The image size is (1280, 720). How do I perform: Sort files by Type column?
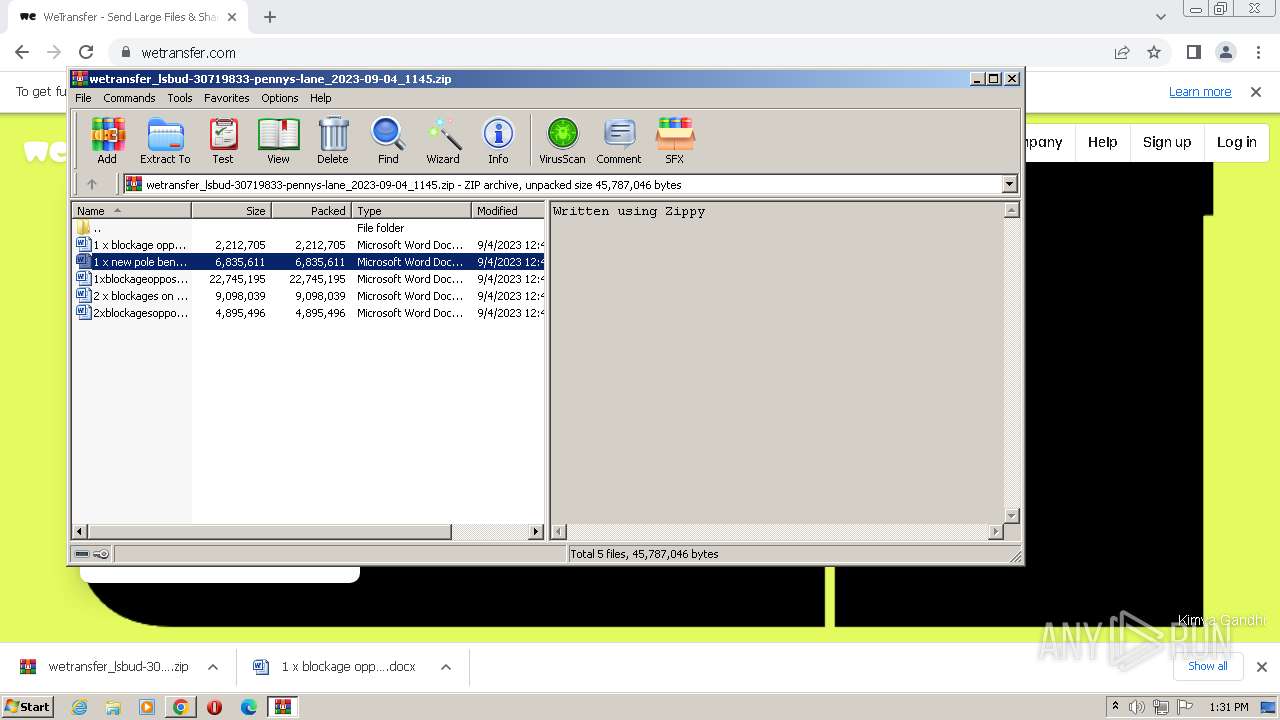click(411, 211)
